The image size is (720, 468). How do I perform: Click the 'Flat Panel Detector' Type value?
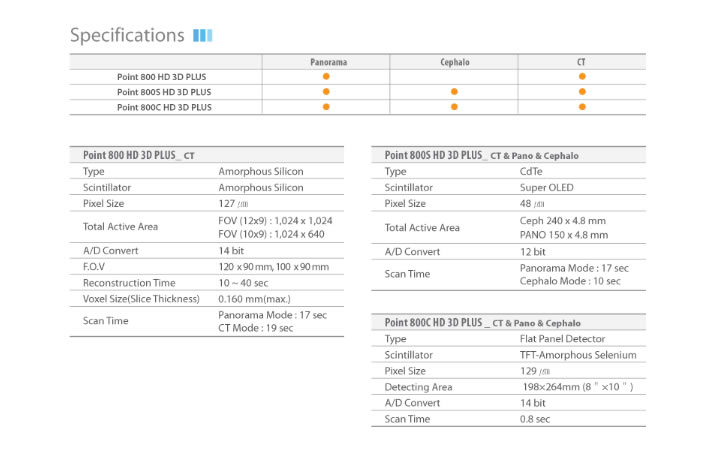click(x=562, y=339)
